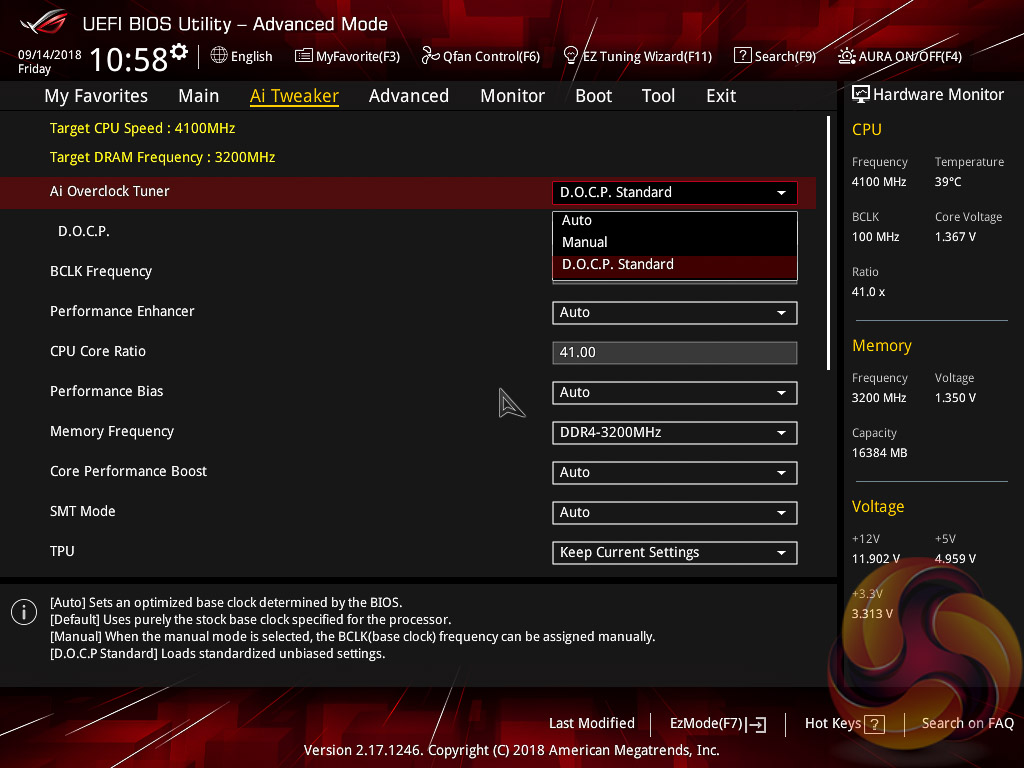The height and width of the screenshot is (768, 1024).
Task: Click BCLK Frequency label
Action: (x=101, y=271)
